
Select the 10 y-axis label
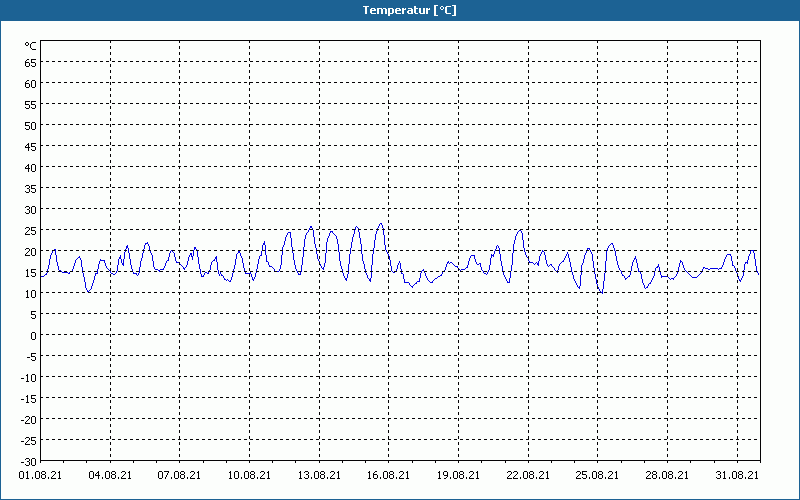coord(31,294)
